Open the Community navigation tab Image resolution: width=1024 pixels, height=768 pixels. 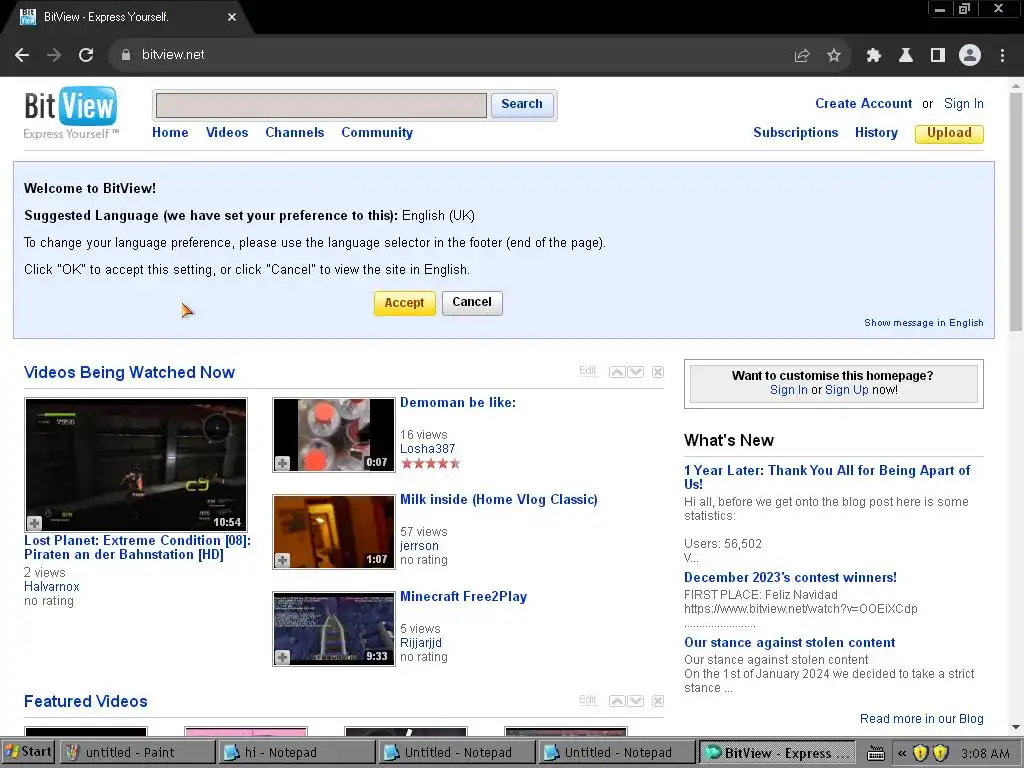377,133
